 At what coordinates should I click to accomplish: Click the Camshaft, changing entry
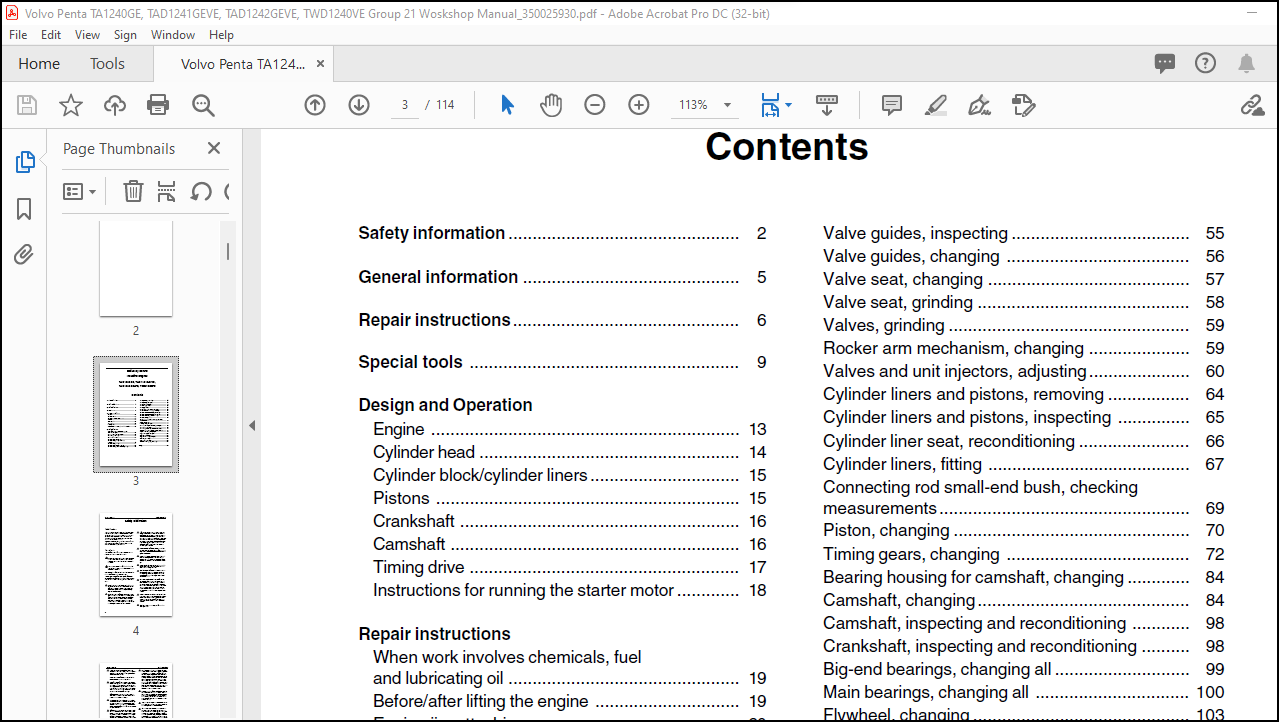(x=1023, y=600)
